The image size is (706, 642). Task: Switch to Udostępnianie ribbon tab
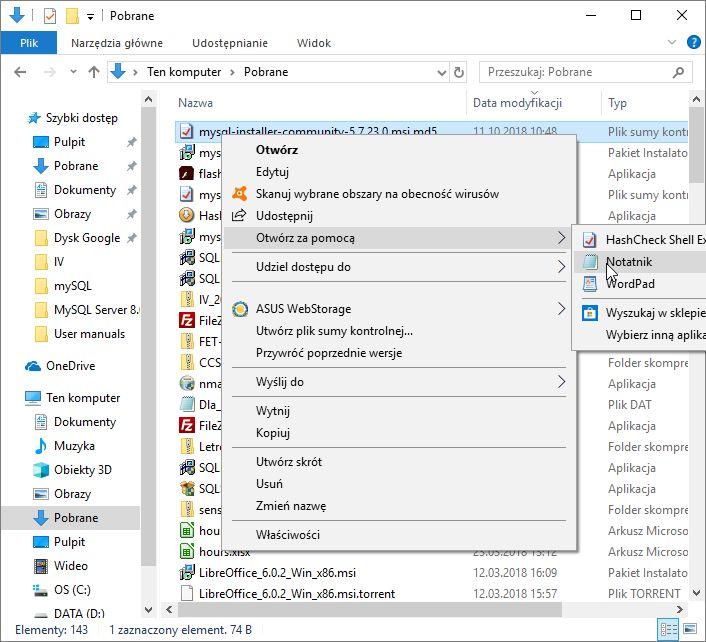[230, 43]
